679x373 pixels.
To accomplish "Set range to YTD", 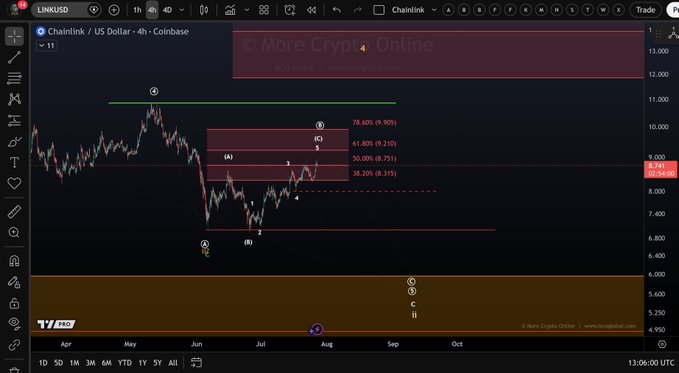I will pos(125,363).
